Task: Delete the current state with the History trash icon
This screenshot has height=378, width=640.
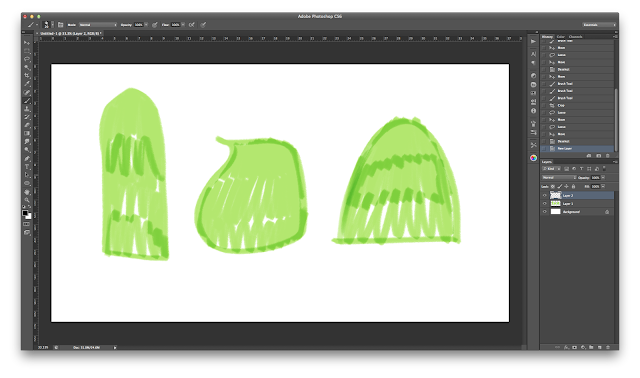Action: [608, 156]
